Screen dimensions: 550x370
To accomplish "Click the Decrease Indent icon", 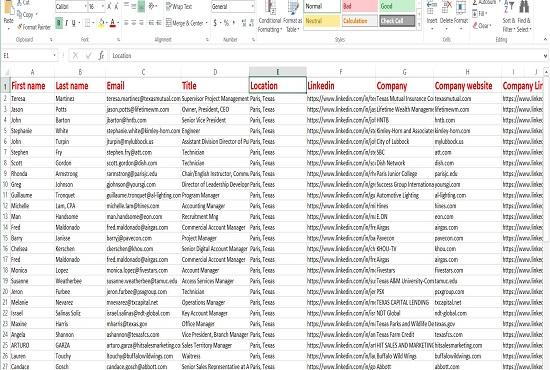I will coord(151,23).
